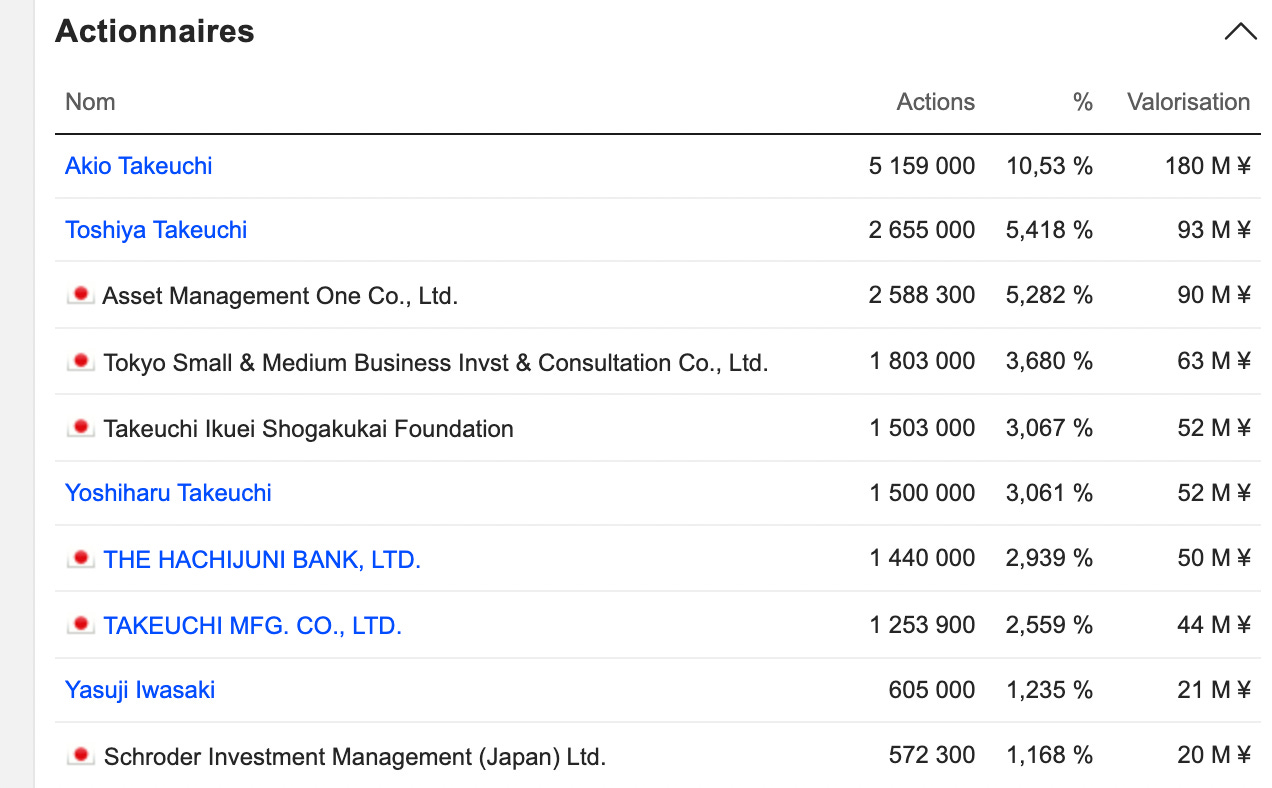Click the 1 803 000 shares value
The image size is (1272, 788).
tap(922, 361)
